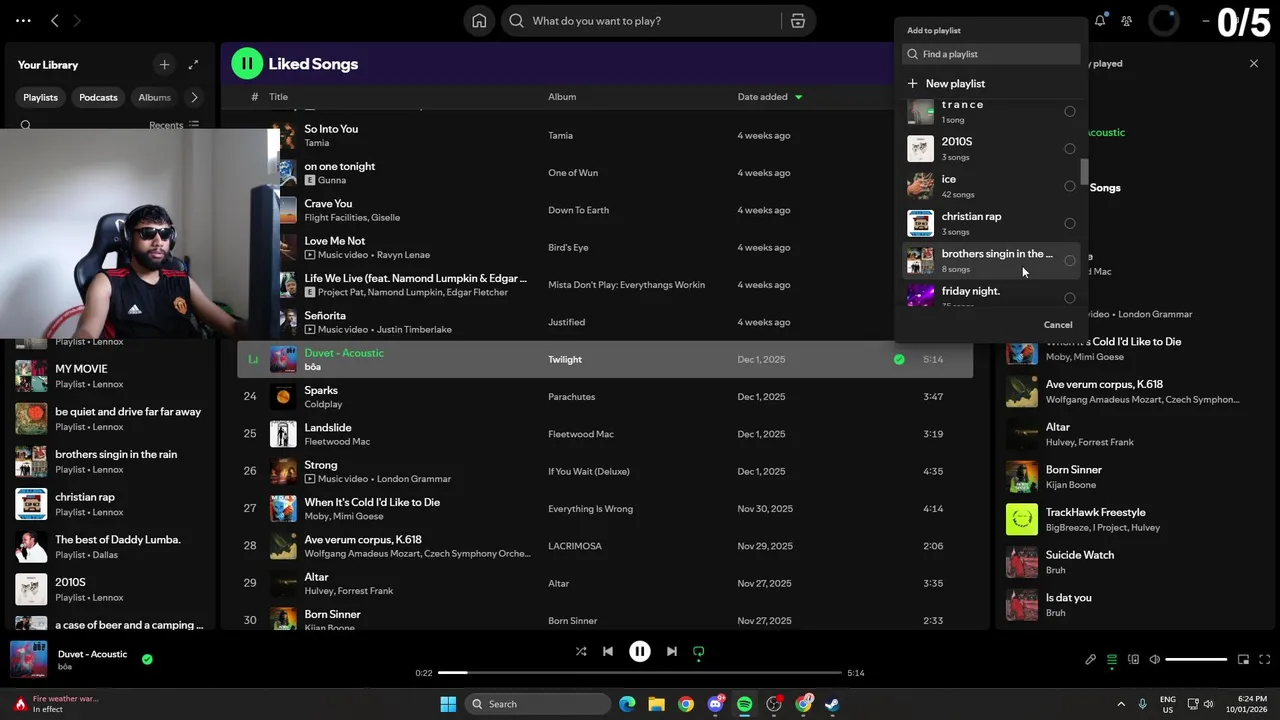Open Parachutes album link

[x=571, y=397]
